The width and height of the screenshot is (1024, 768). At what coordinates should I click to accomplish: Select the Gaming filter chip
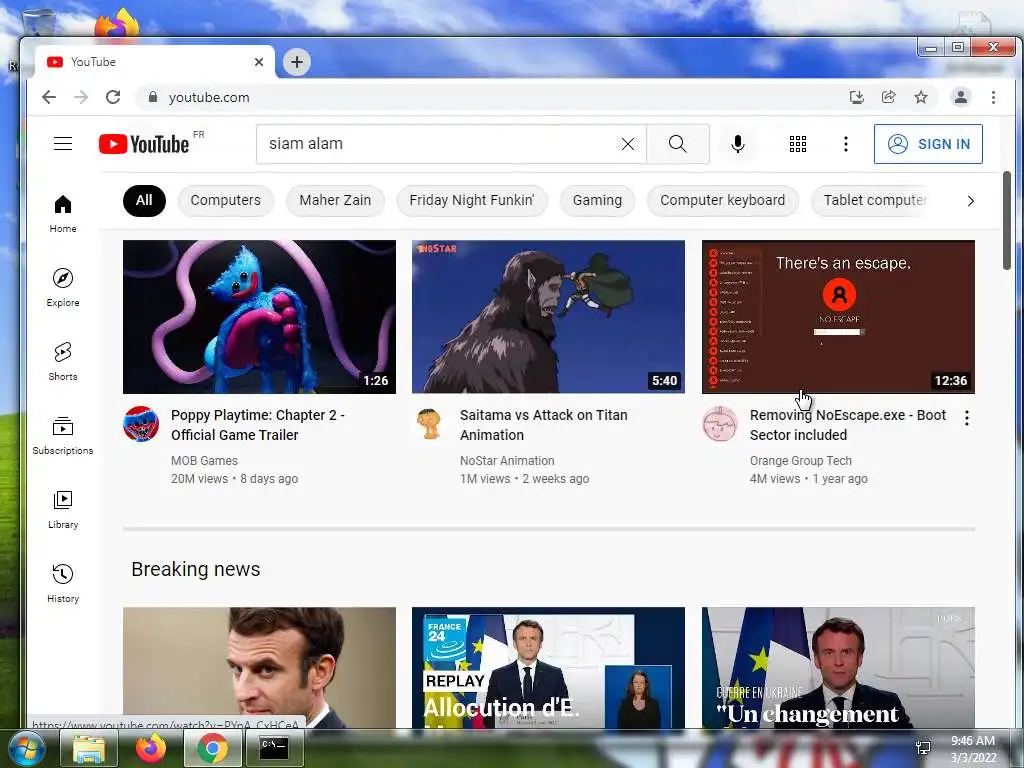597,200
